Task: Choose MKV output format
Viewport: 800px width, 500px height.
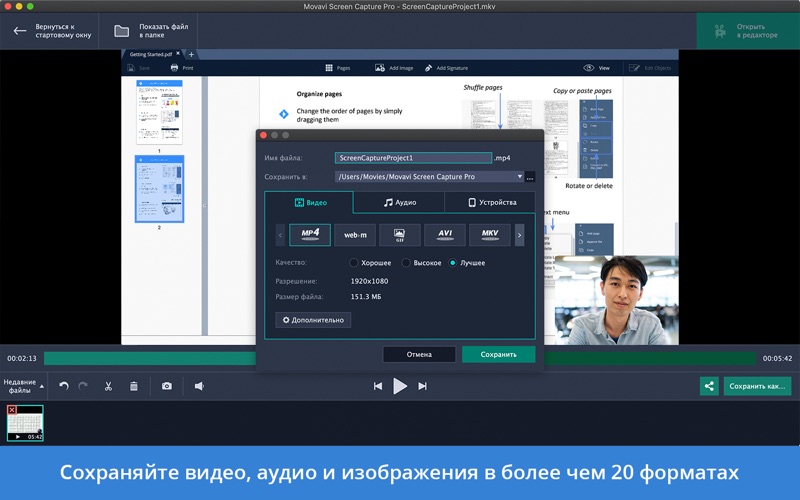Action: [x=490, y=235]
